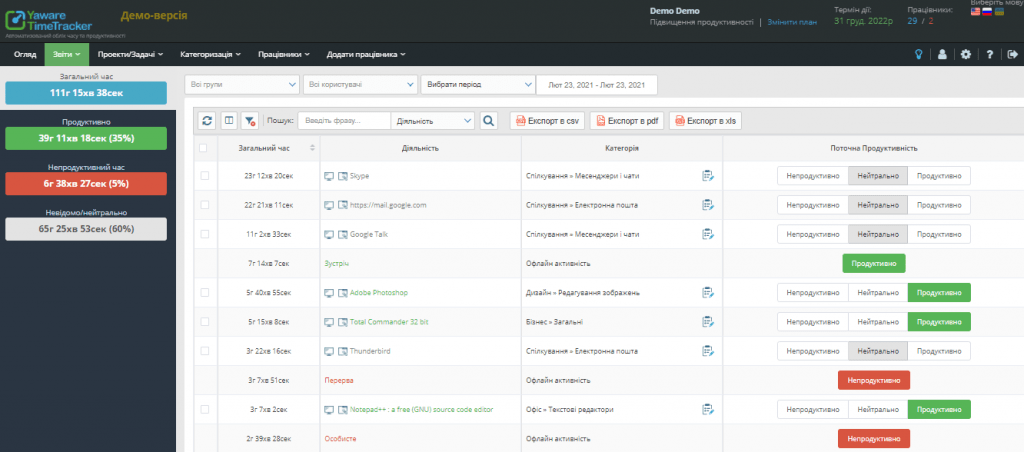The image size is (1024, 452).
Task: Open the 'Звіти' menu
Action: click(x=66, y=54)
